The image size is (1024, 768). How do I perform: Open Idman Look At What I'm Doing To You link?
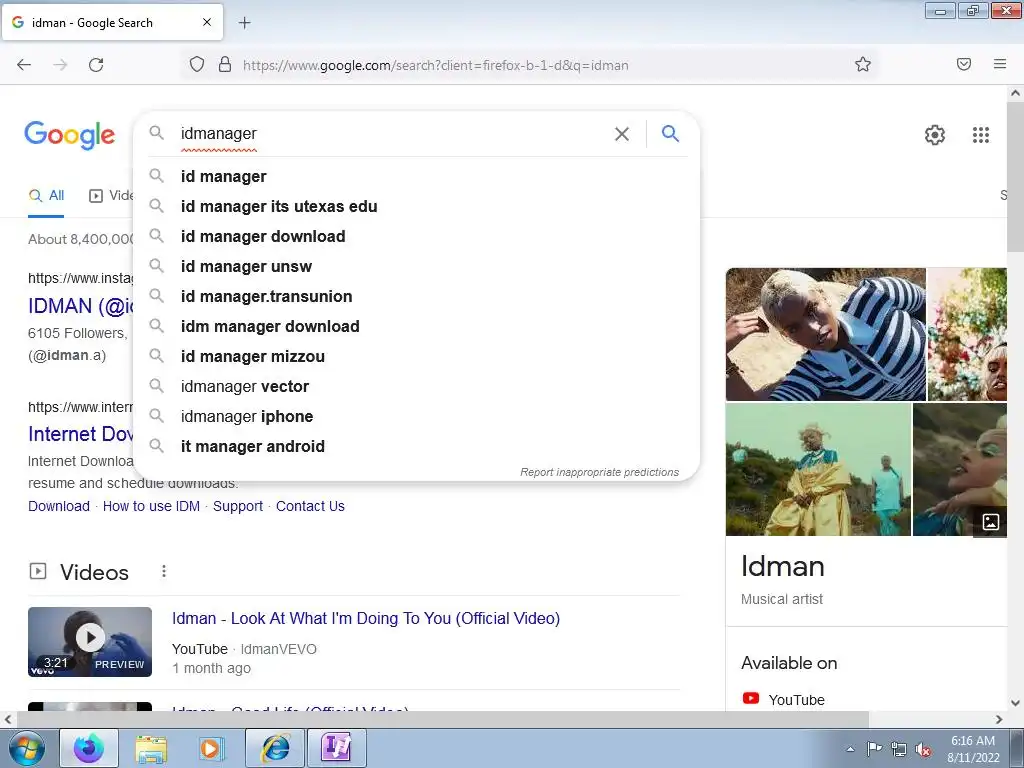point(366,618)
